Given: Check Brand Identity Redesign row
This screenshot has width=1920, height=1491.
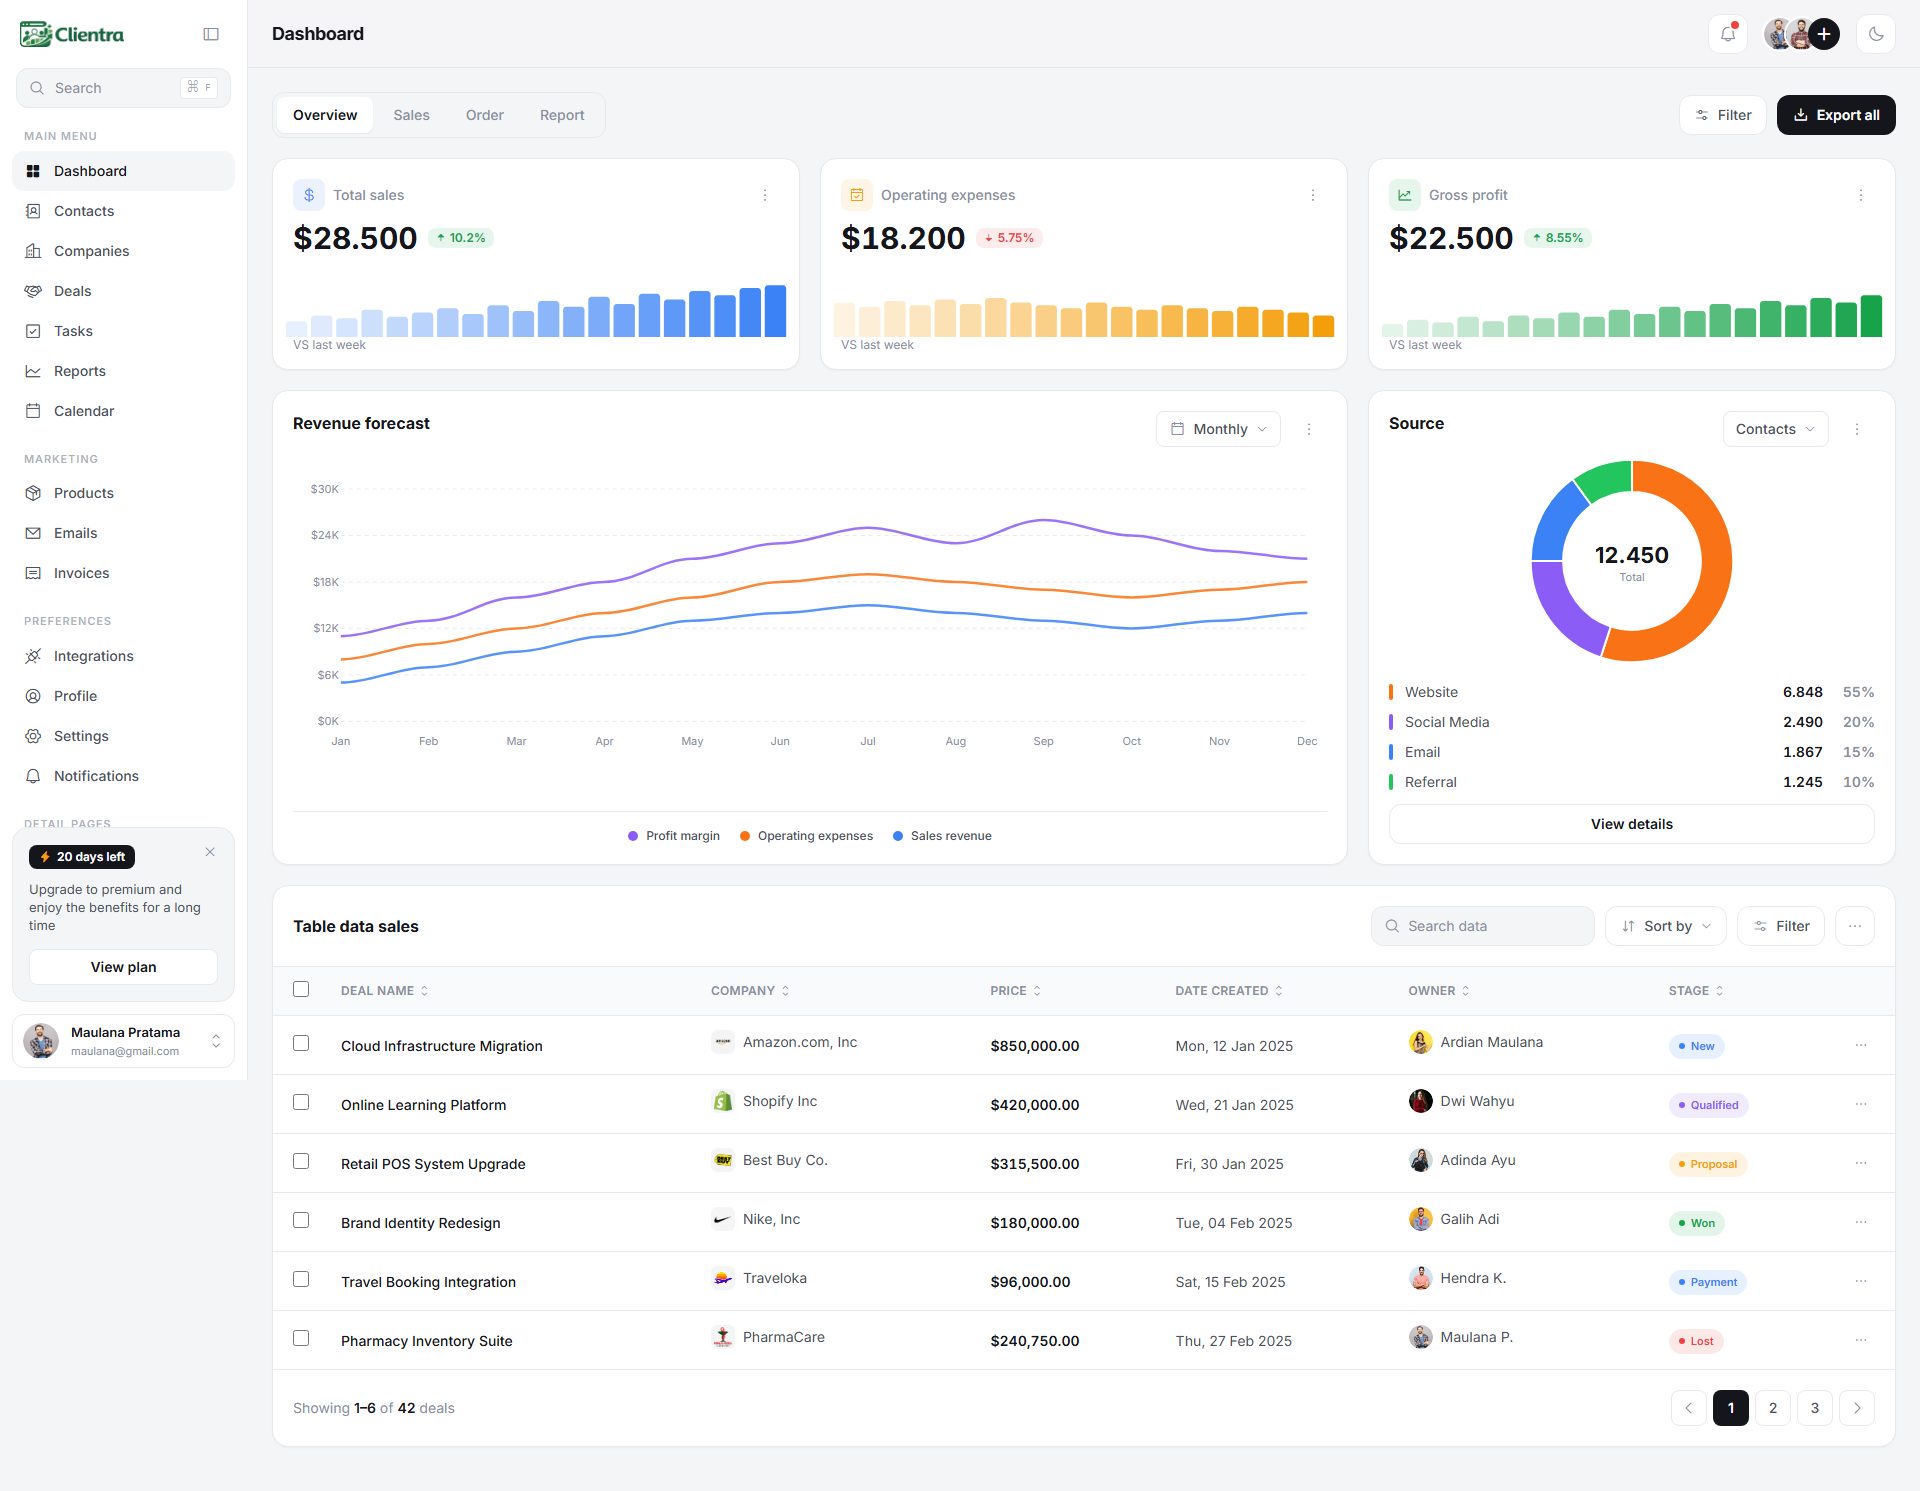Looking at the screenshot, I should pos(301,1220).
